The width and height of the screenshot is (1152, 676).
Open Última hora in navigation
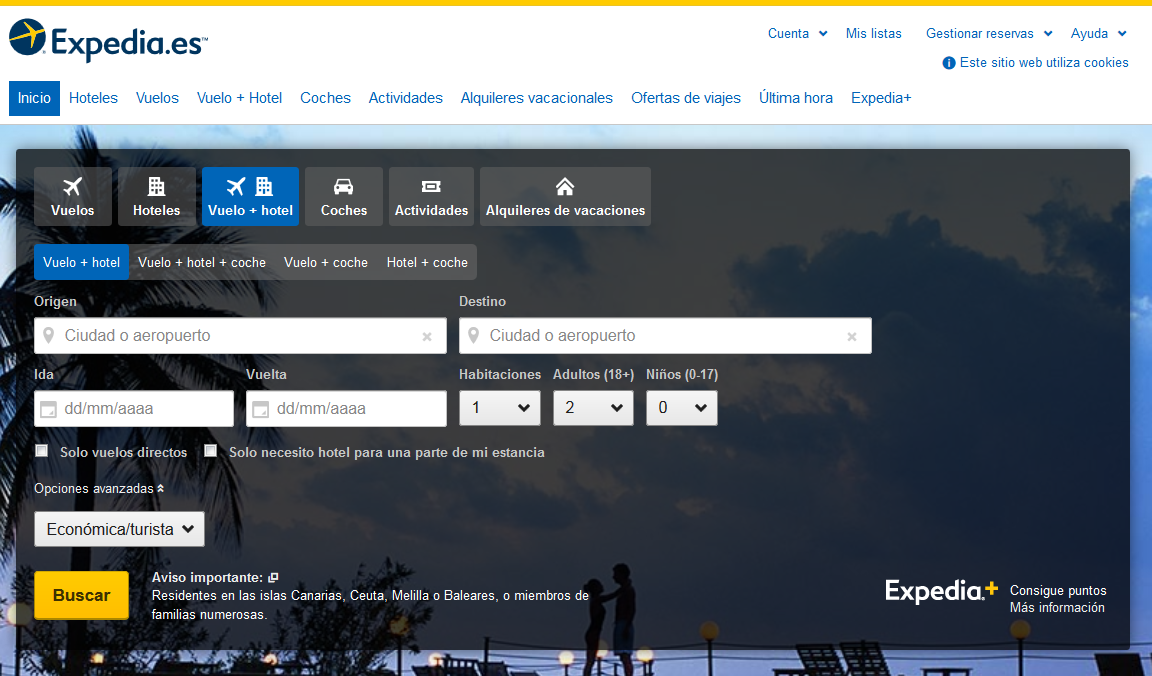796,98
